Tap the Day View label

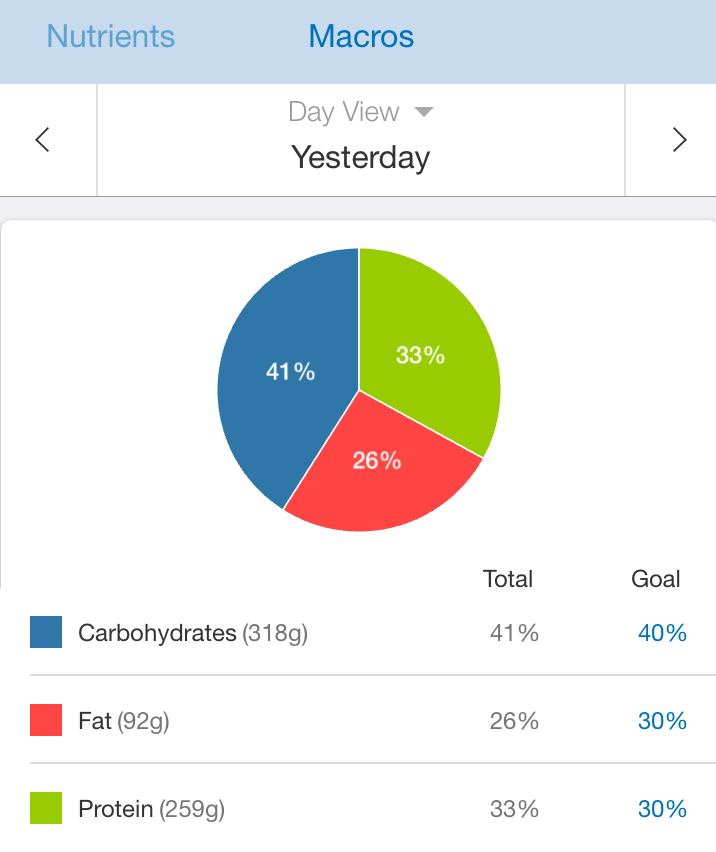point(343,112)
